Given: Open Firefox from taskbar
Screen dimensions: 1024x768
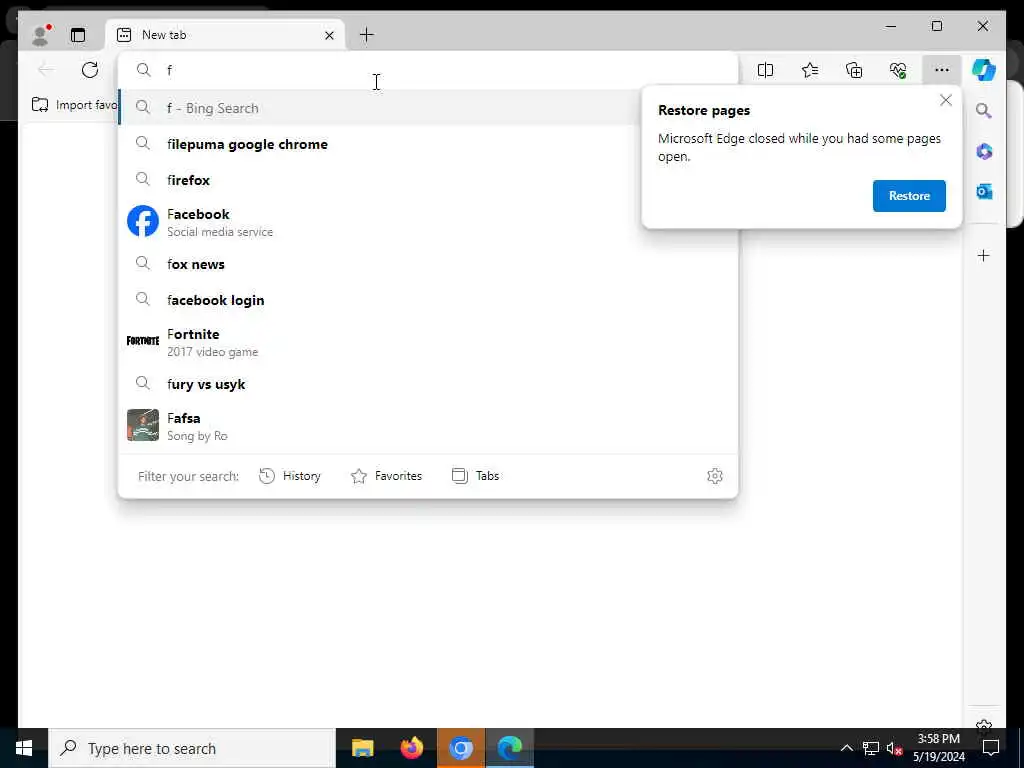Looking at the screenshot, I should point(411,748).
